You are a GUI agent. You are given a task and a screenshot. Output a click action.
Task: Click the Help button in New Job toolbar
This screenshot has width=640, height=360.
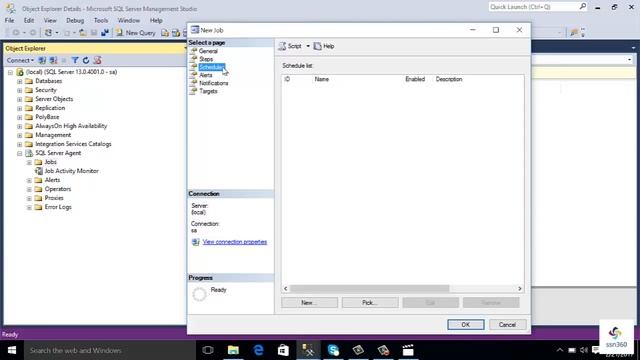click(324, 46)
